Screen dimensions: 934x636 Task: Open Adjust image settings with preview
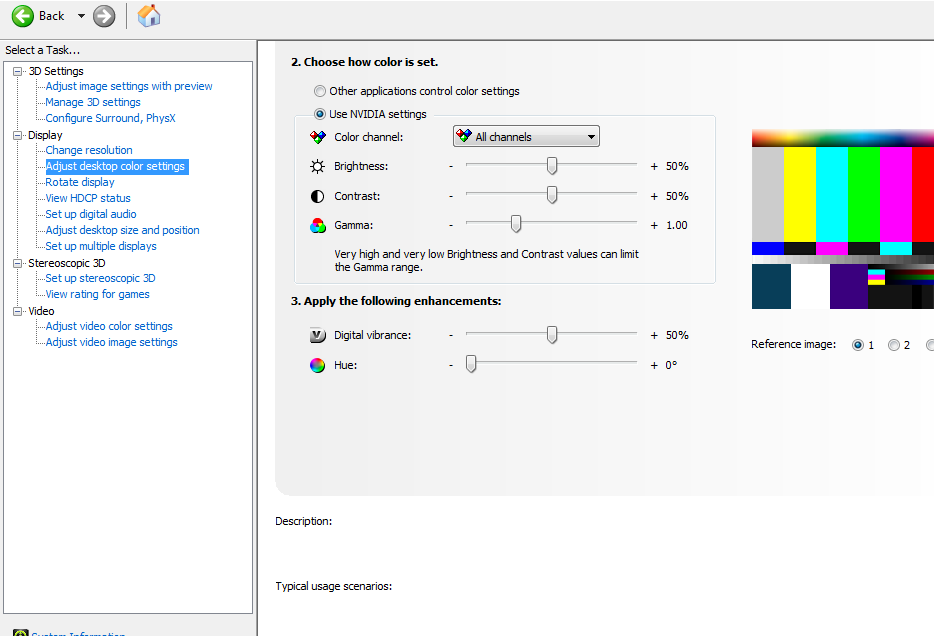click(129, 86)
